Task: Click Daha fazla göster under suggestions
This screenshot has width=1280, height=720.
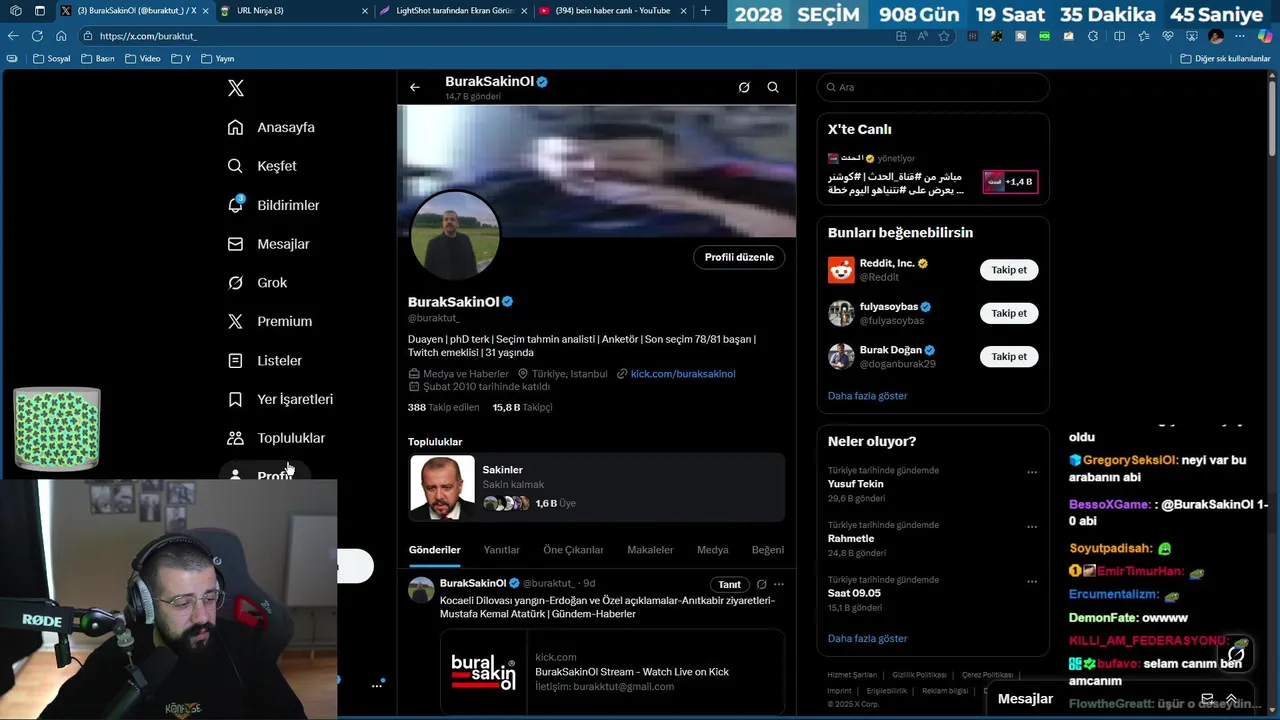Action: [867, 396]
